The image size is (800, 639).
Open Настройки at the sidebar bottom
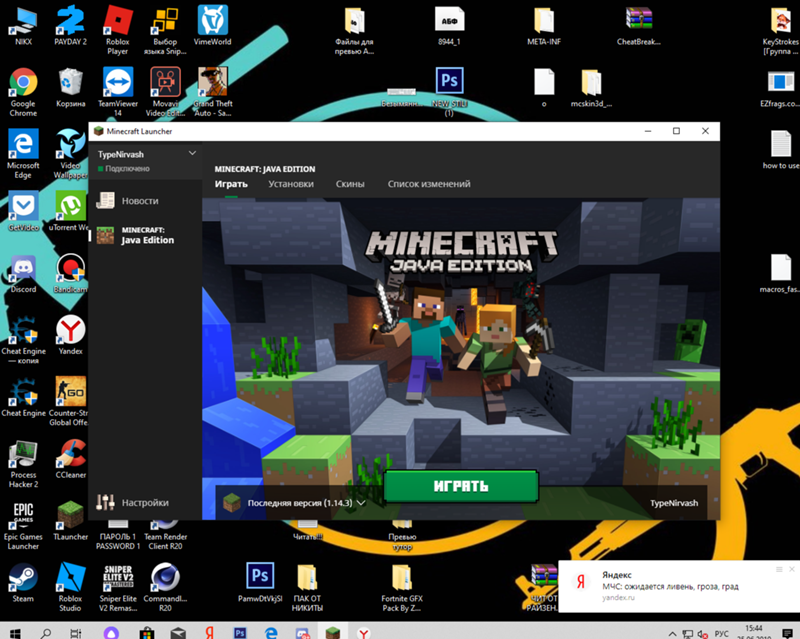[144, 503]
